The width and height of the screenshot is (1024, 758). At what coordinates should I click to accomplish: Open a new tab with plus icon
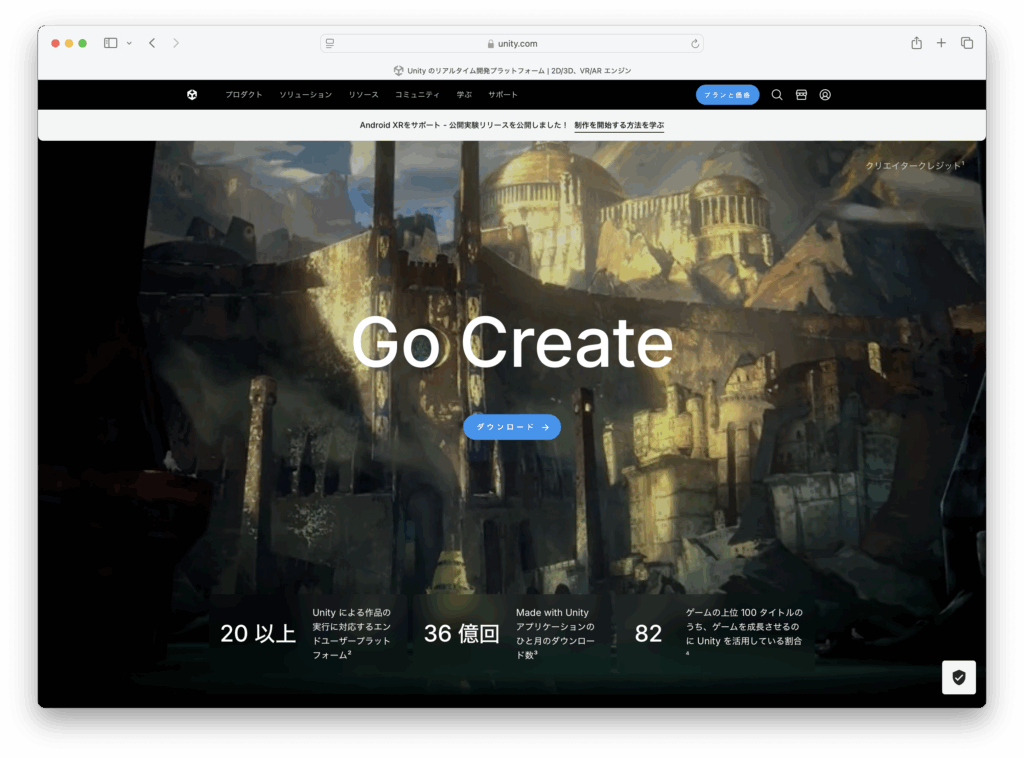(x=941, y=43)
